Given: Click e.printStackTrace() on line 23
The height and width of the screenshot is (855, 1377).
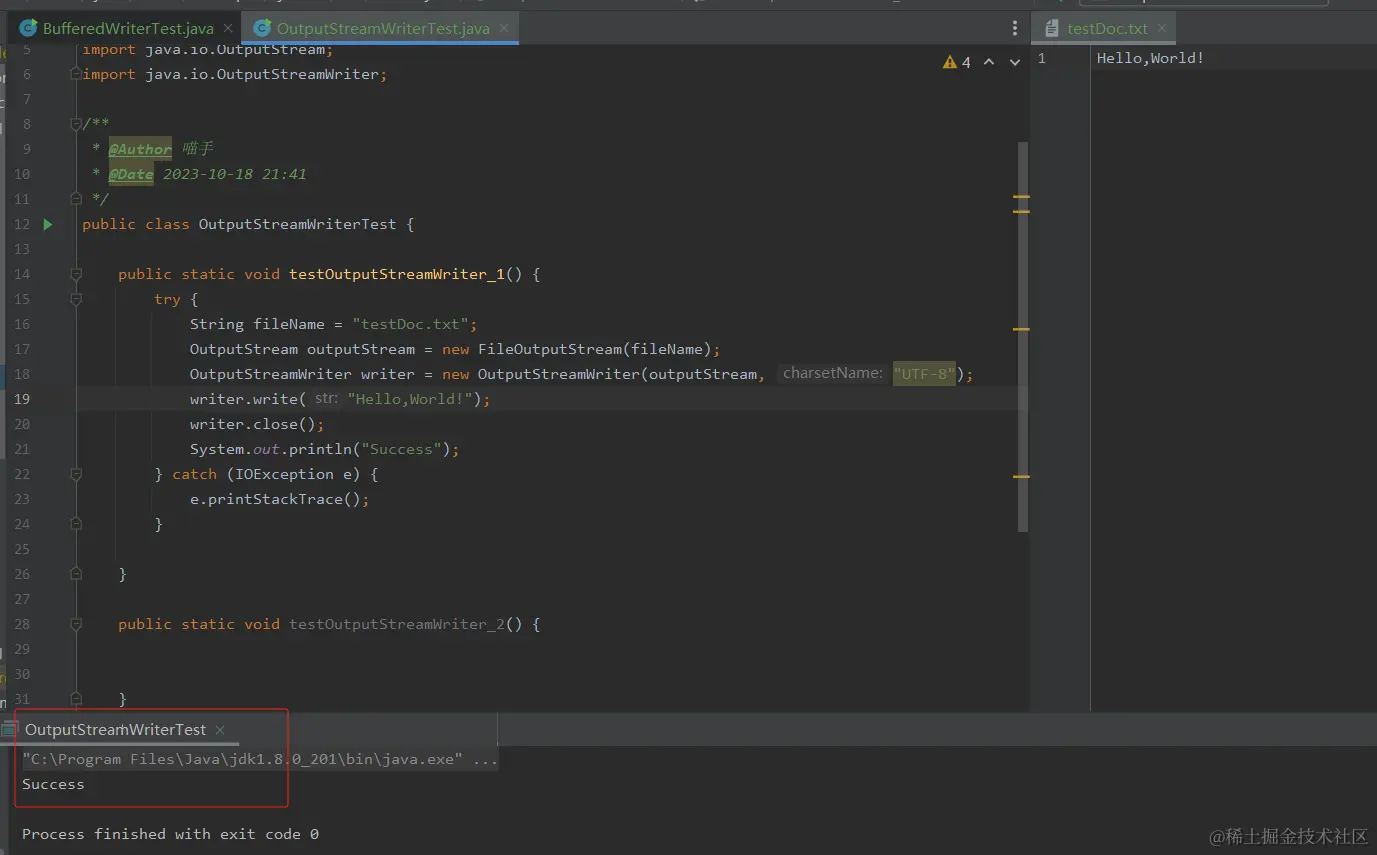Looking at the screenshot, I should click(280, 499).
